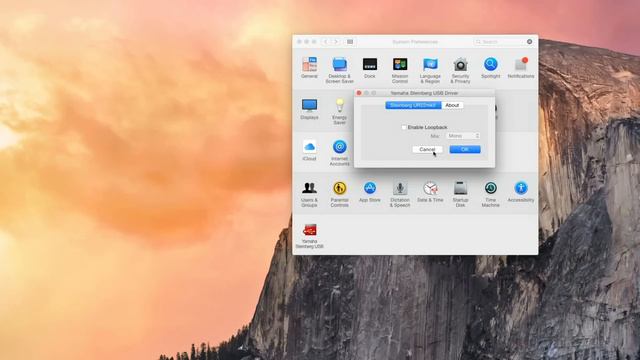Image resolution: width=640 pixels, height=360 pixels.
Task: Open the Mix Mono dropdown
Action: pyautogui.click(x=463, y=136)
